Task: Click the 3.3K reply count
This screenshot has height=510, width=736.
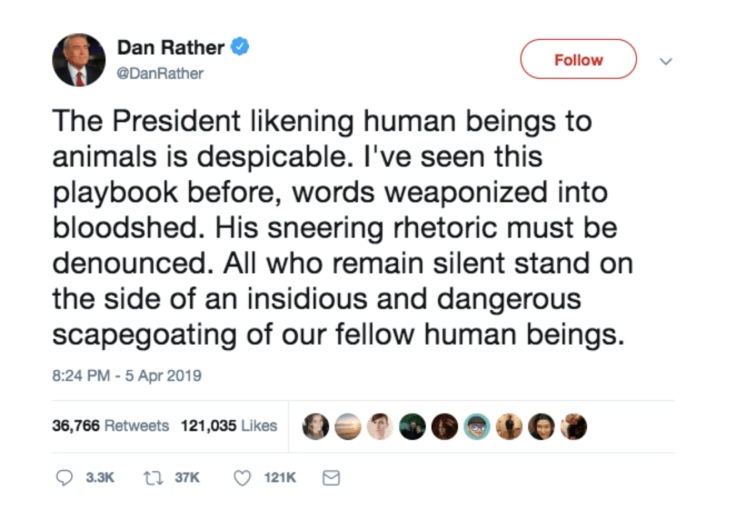Action: (100, 478)
